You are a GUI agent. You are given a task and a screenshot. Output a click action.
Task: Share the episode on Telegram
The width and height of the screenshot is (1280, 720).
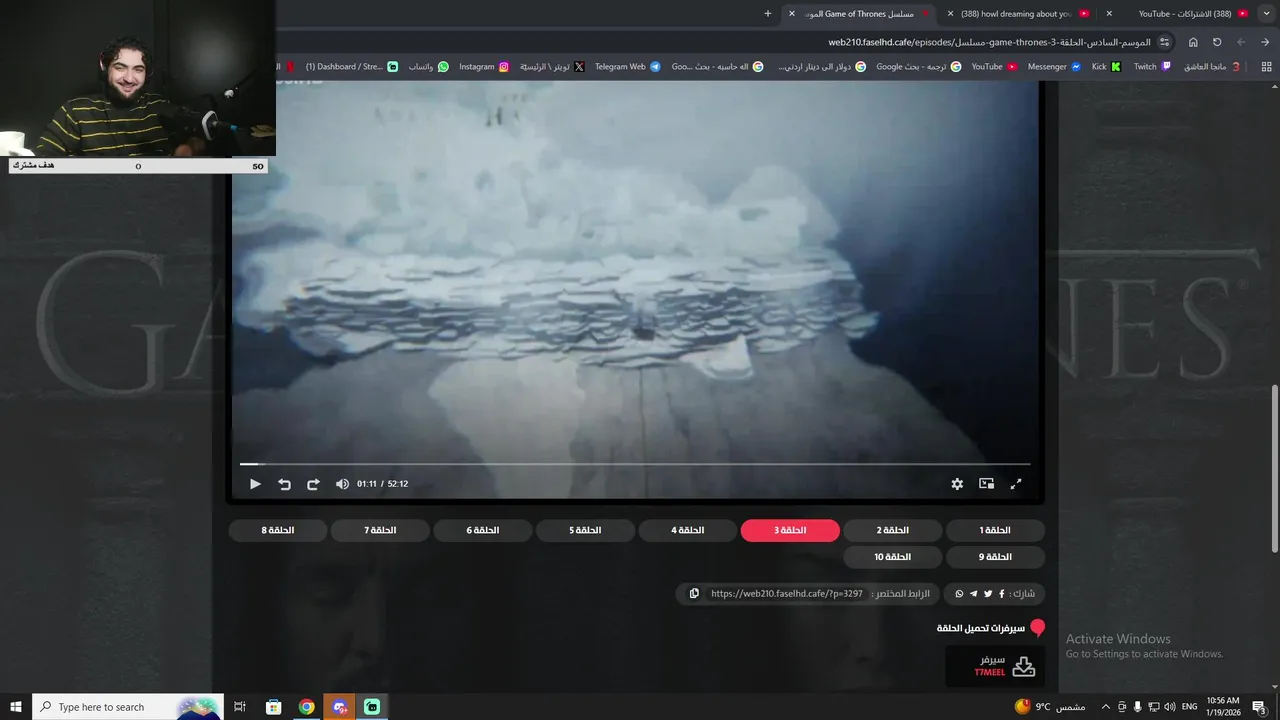974,594
